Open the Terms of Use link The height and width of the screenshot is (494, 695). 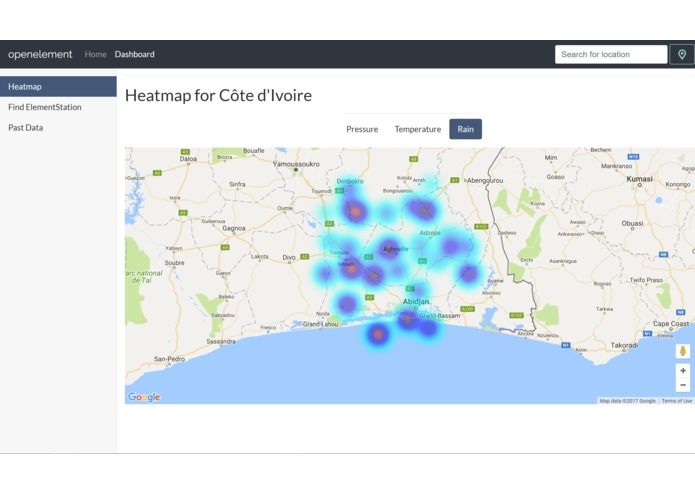pyautogui.click(x=676, y=401)
